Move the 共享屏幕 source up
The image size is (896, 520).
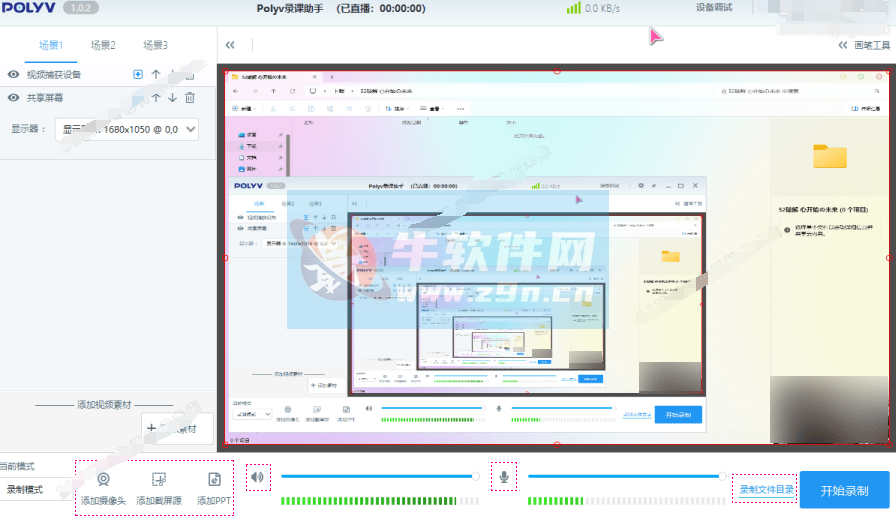(x=155, y=98)
